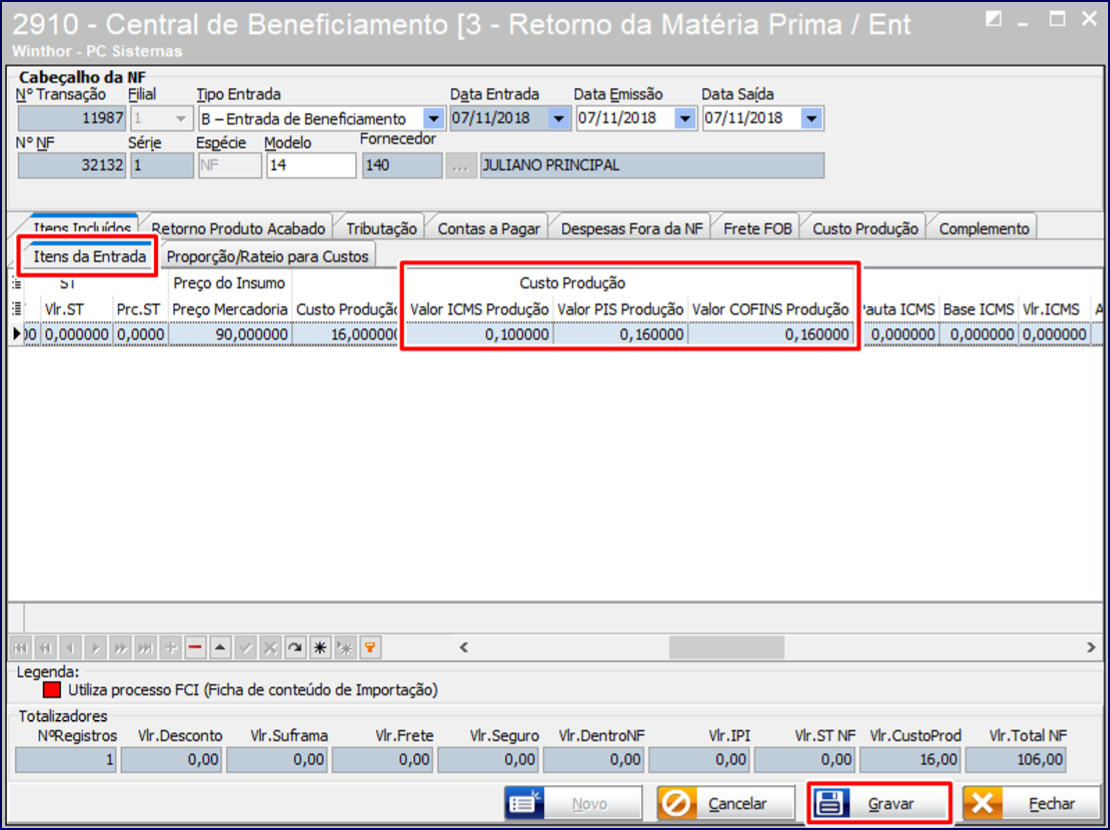The image size is (1110, 830).
Task: Jump to last record in navigator
Action: tap(145, 648)
